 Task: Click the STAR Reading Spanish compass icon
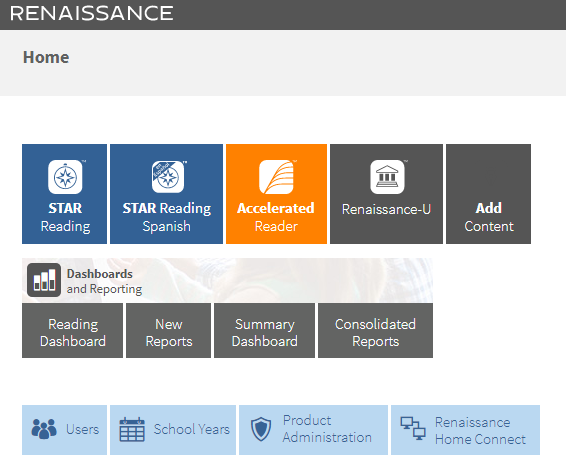tap(168, 177)
